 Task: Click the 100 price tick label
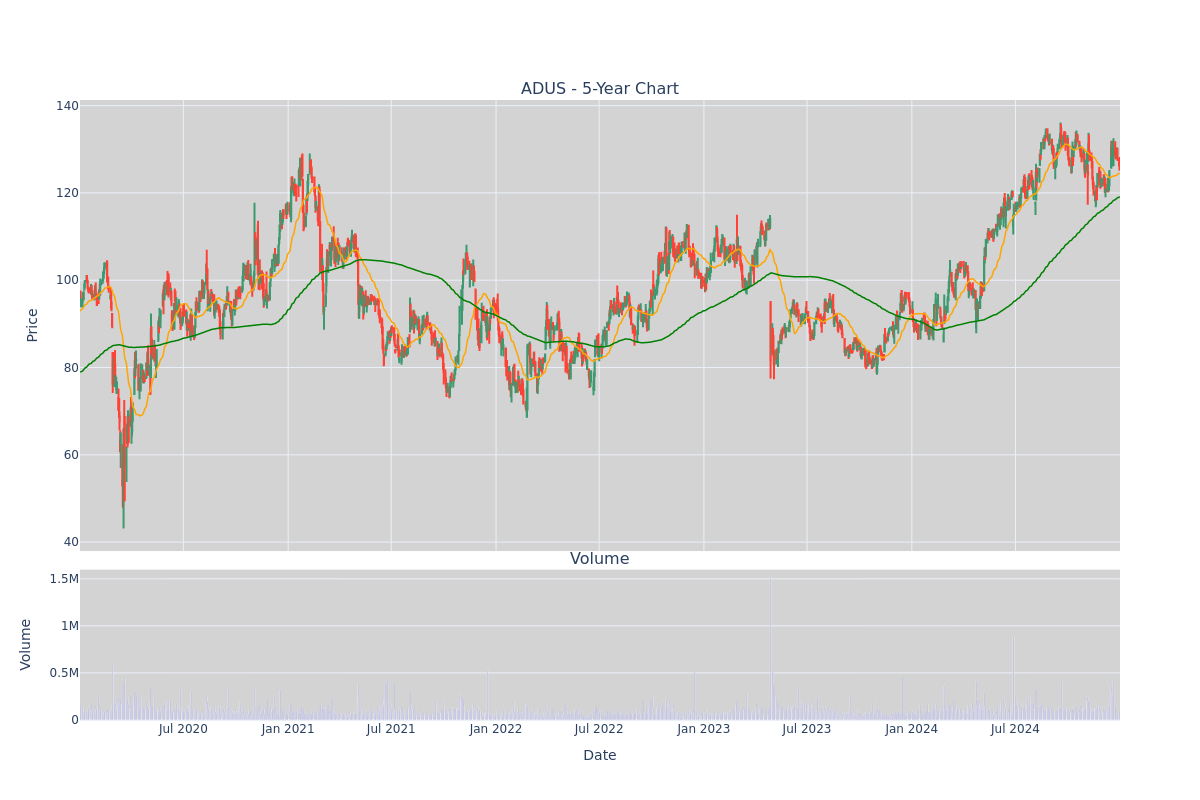point(67,280)
